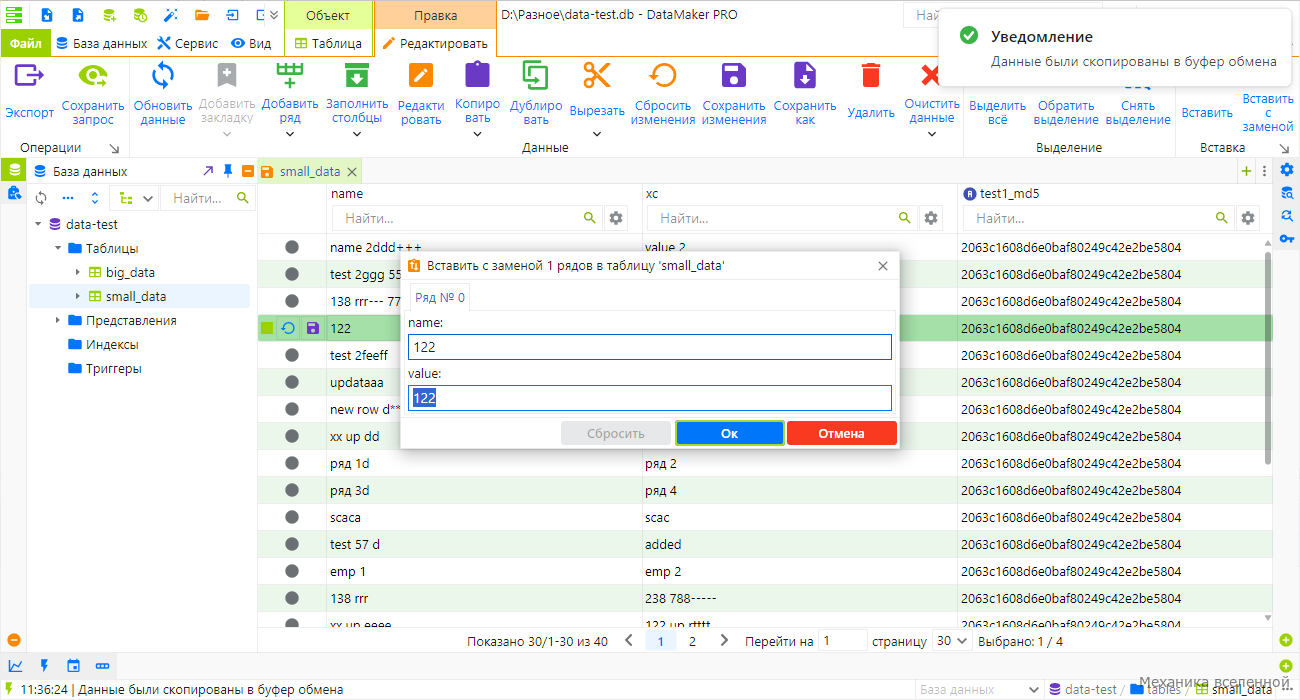Click Сохранить запрос icon
1300x700 pixels.
point(93,76)
